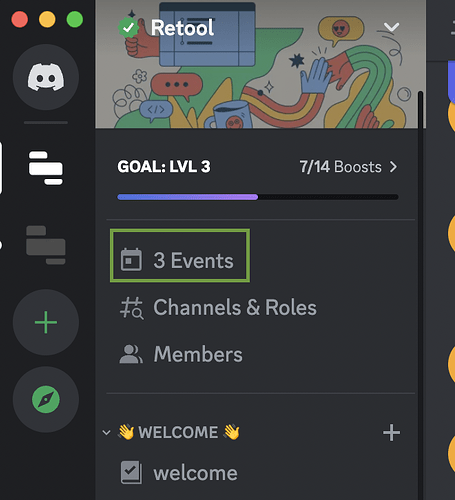Image resolution: width=455 pixels, height=500 pixels.
Task: Click the channel list vertical scrollbar
Action: [420, 294]
